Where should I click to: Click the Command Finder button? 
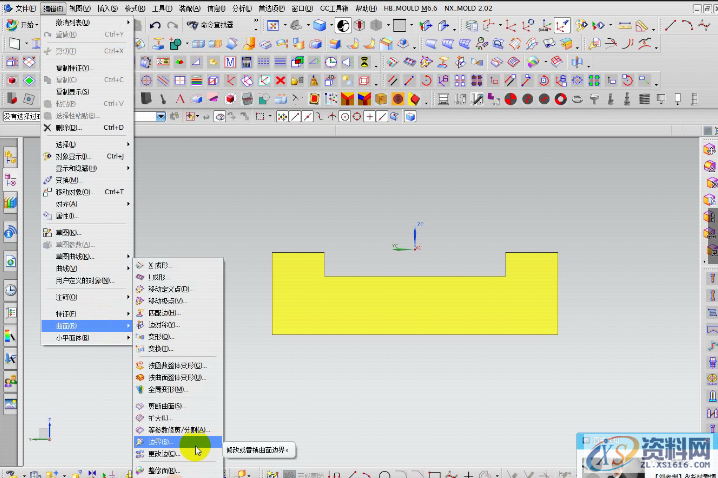click(203, 25)
